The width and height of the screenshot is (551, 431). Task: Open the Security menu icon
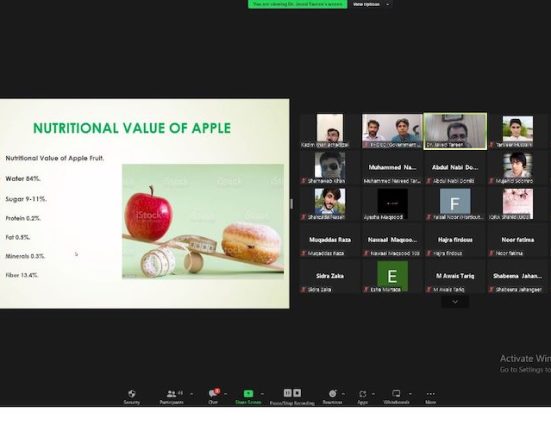pos(132,393)
